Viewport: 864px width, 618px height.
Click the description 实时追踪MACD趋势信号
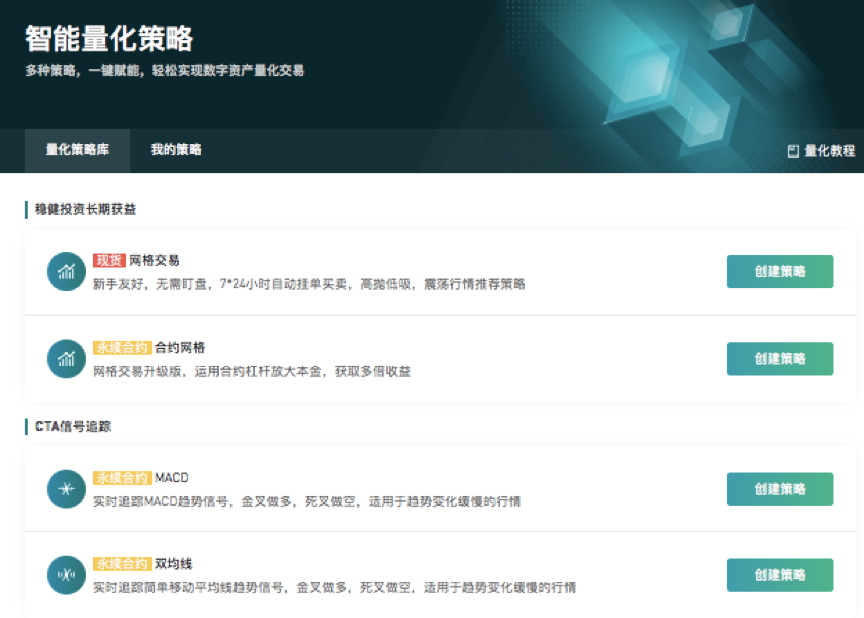pos(306,501)
